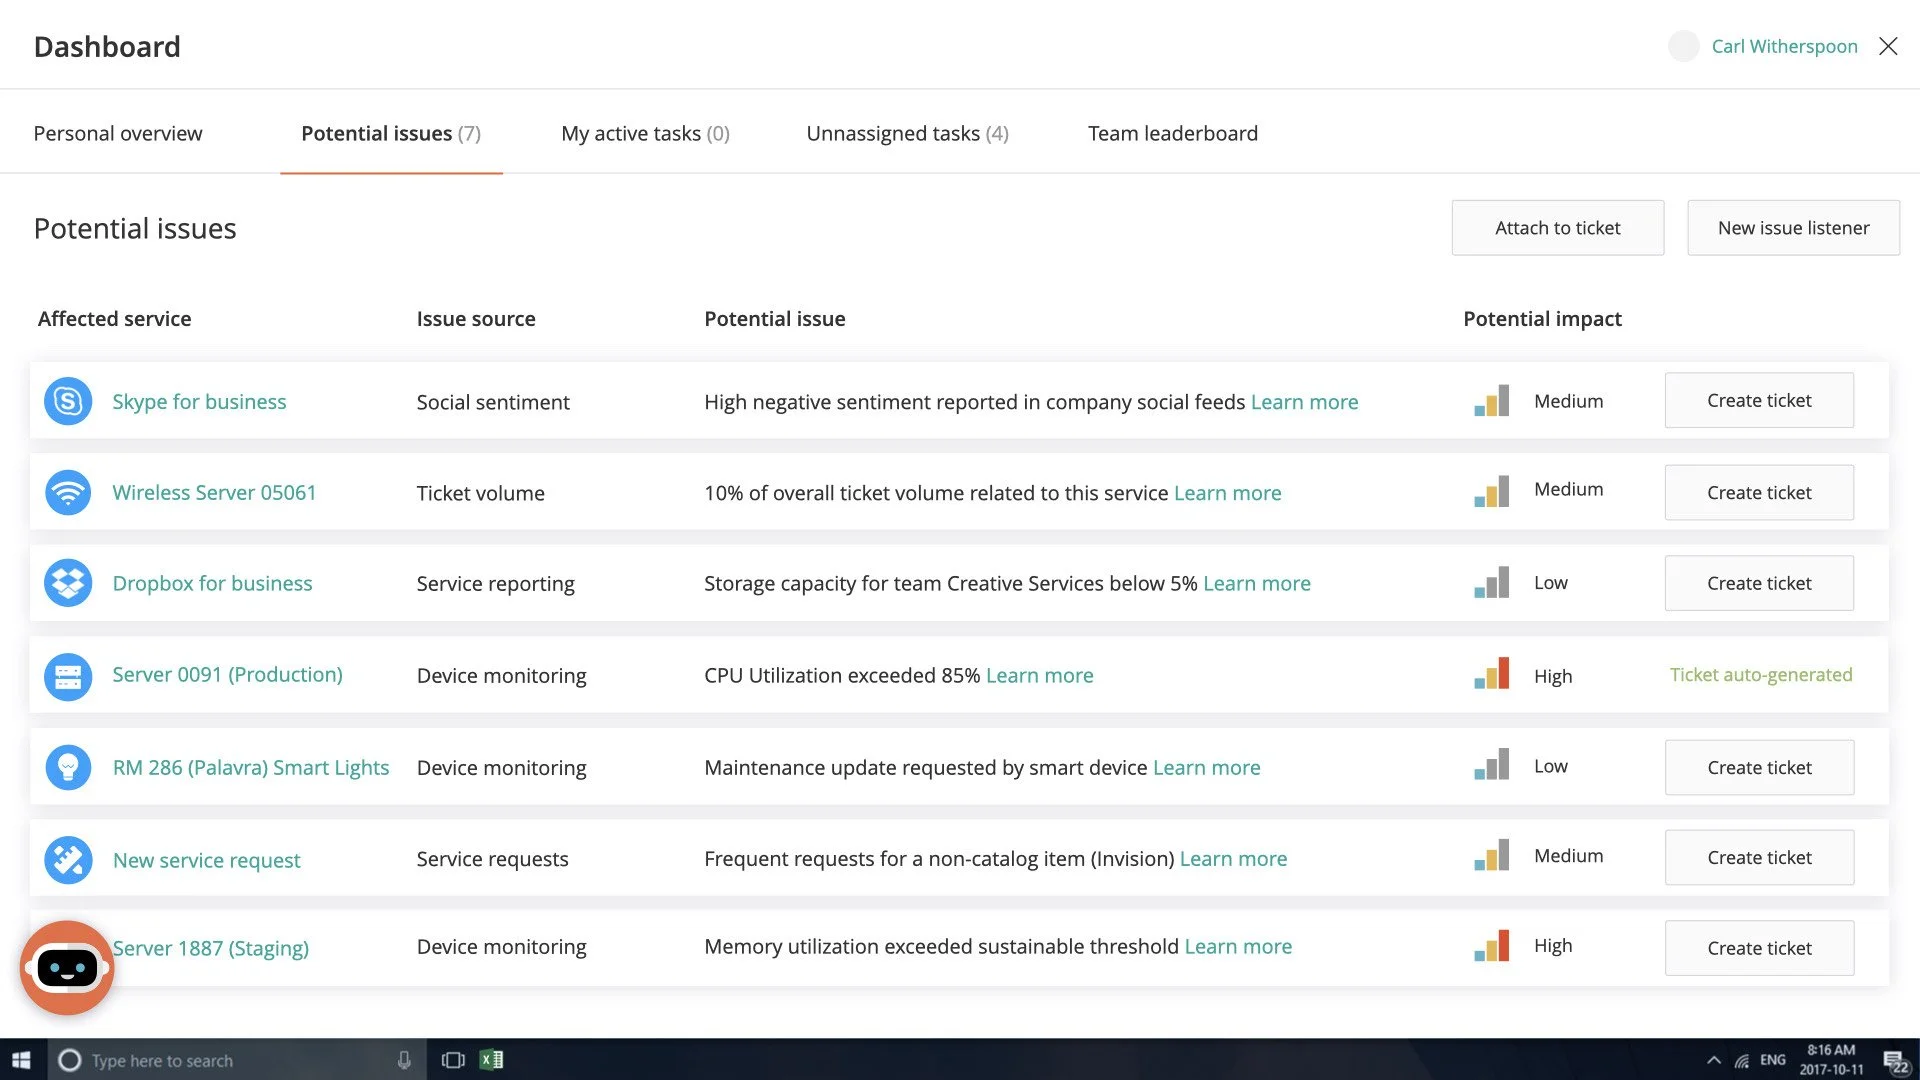Screen dimensions: 1920x1080
Task: Click the Windows Start button
Action: click(22, 1060)
